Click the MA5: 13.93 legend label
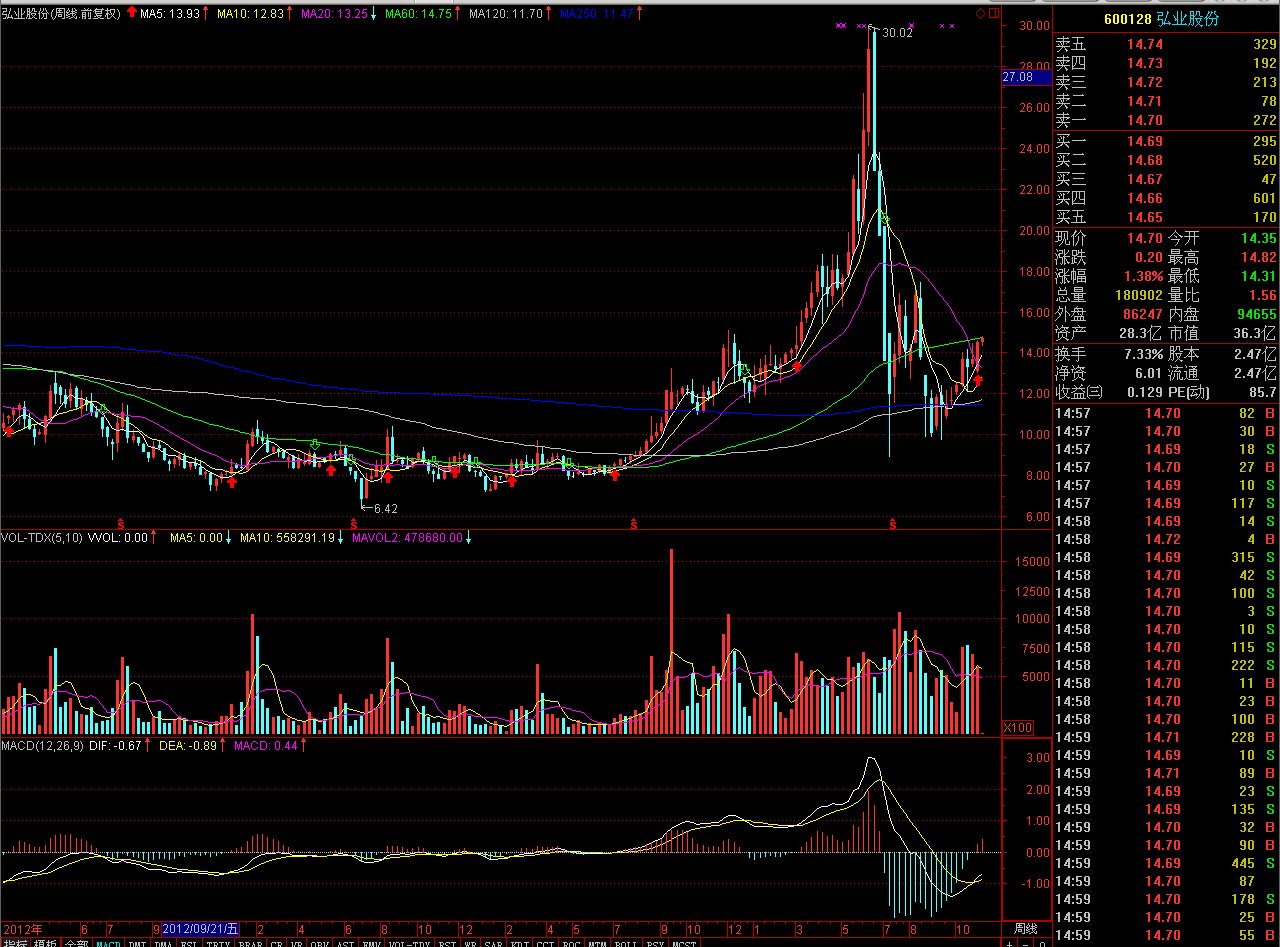Viewport: 1280px width, 947px height. point(170,14)
